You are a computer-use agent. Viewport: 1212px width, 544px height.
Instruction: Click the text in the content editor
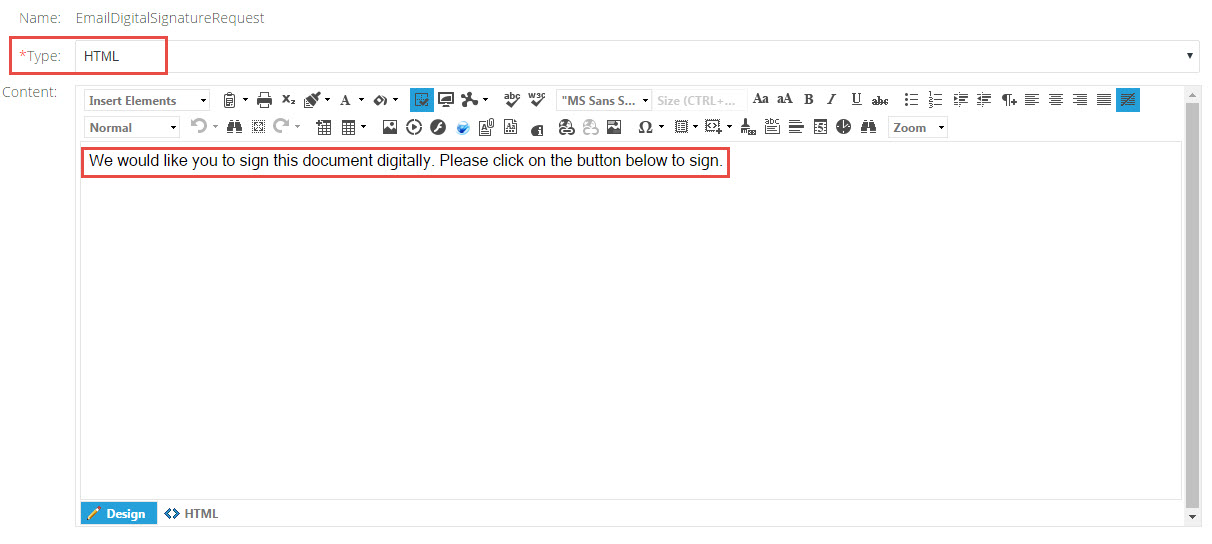[x=405, y=160]
